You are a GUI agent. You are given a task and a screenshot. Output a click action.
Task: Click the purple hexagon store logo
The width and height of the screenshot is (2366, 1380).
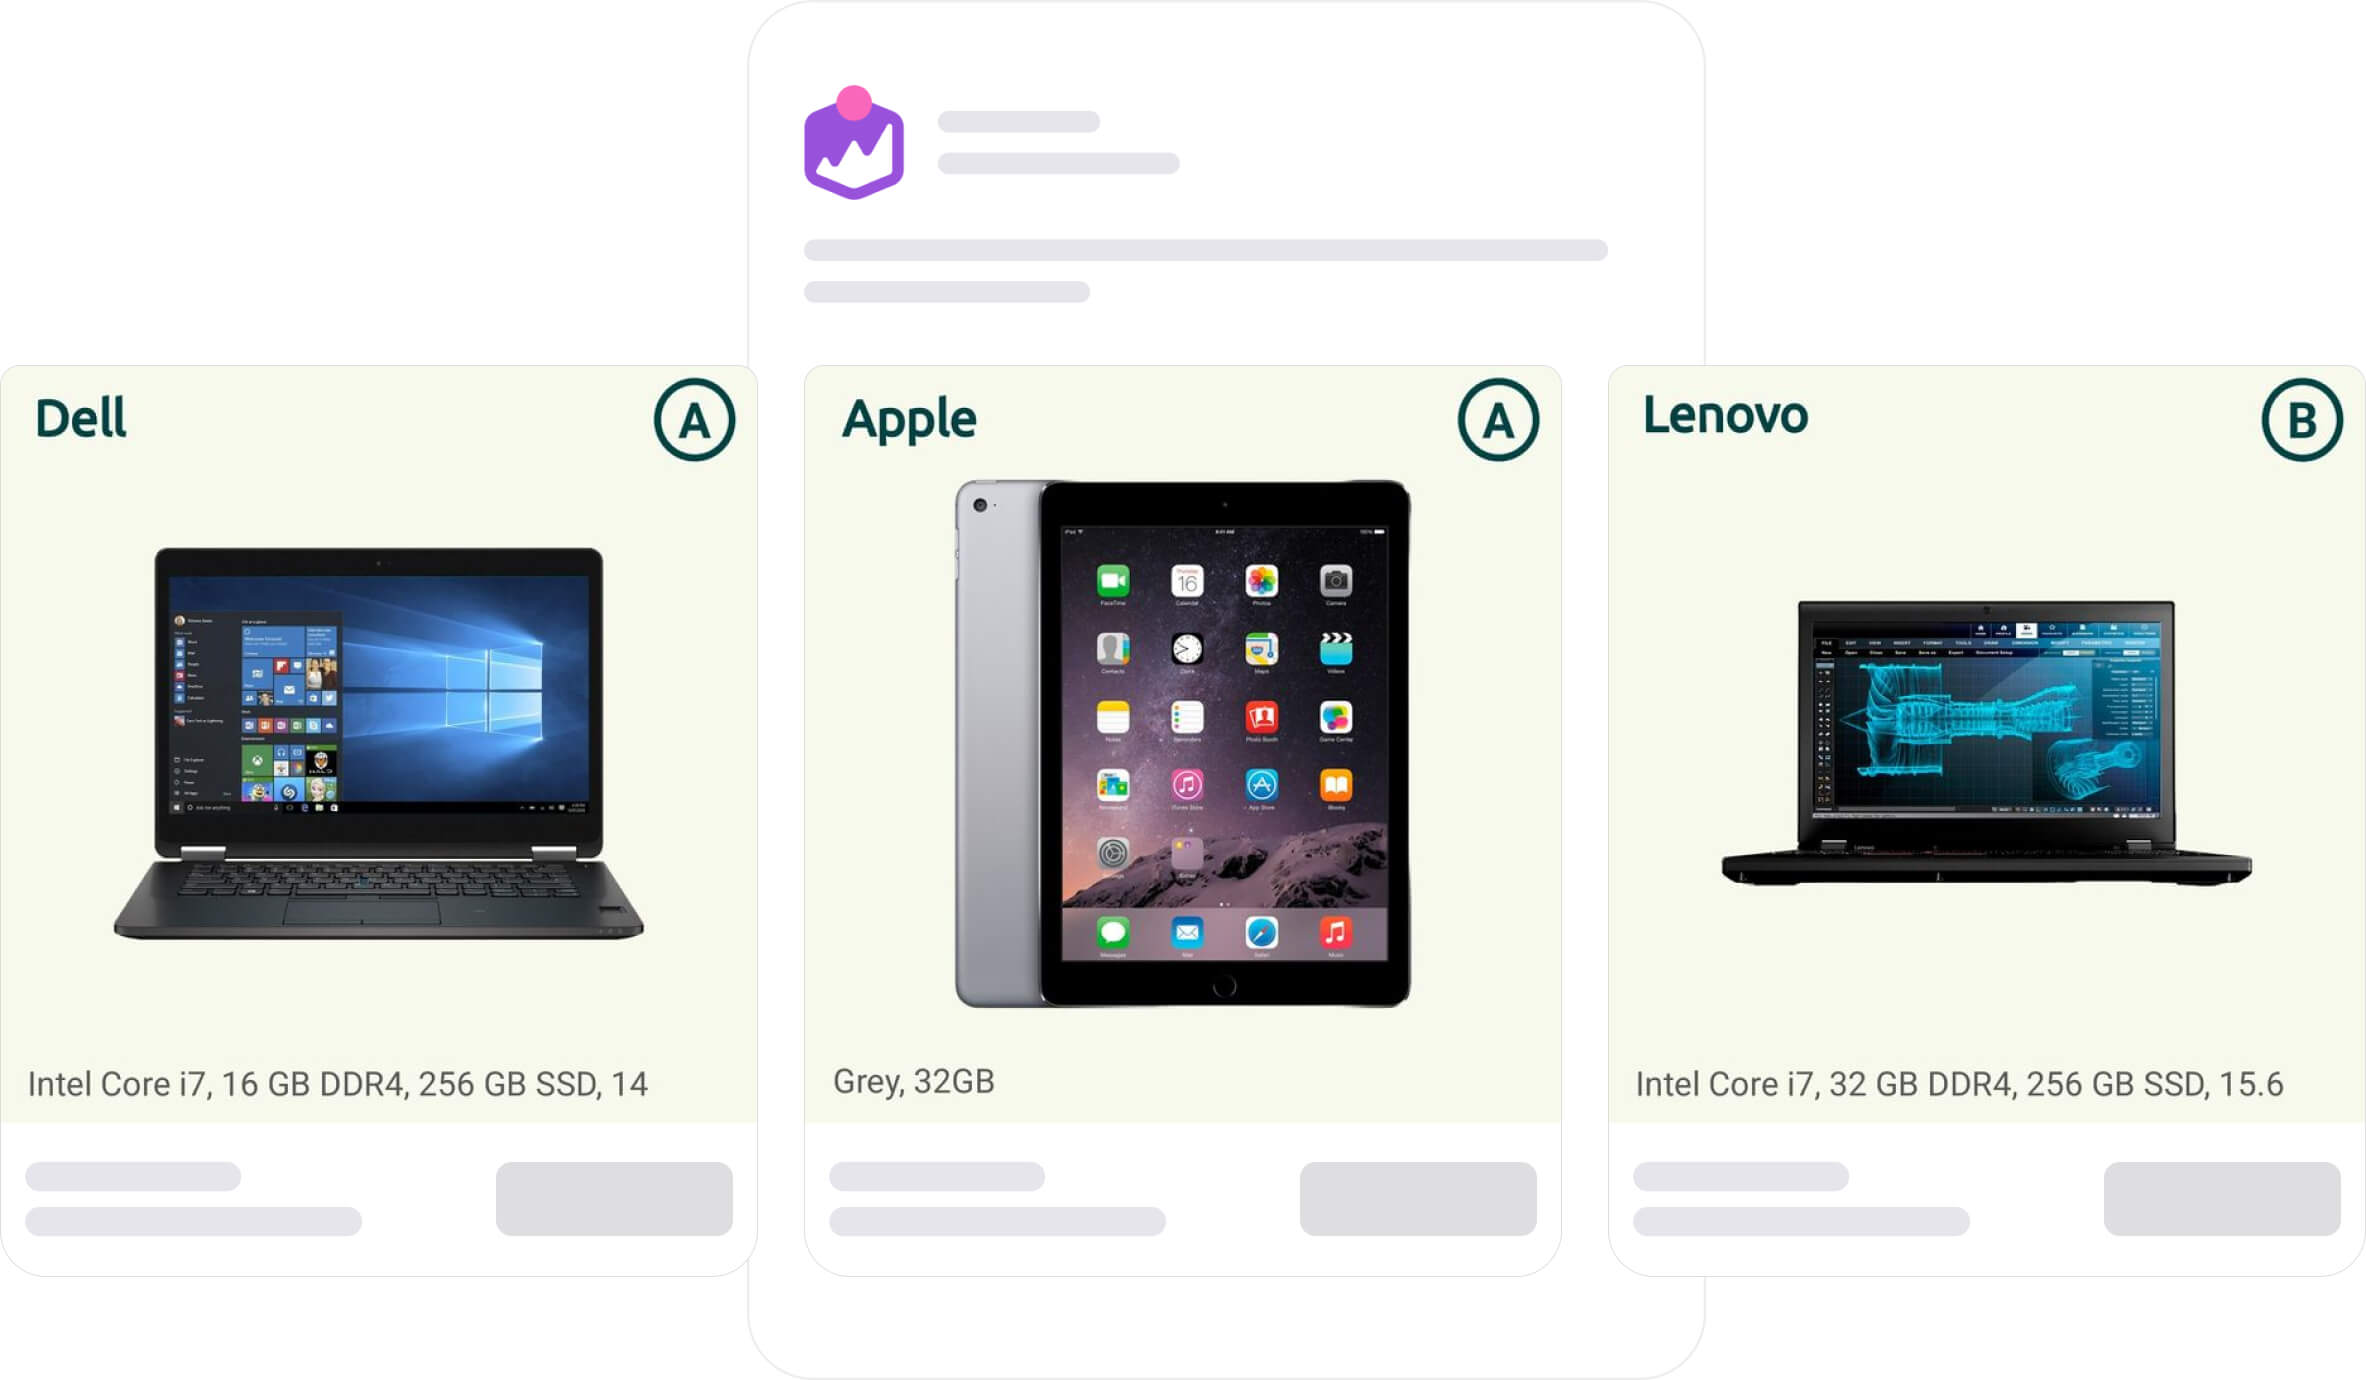point(854,144)
